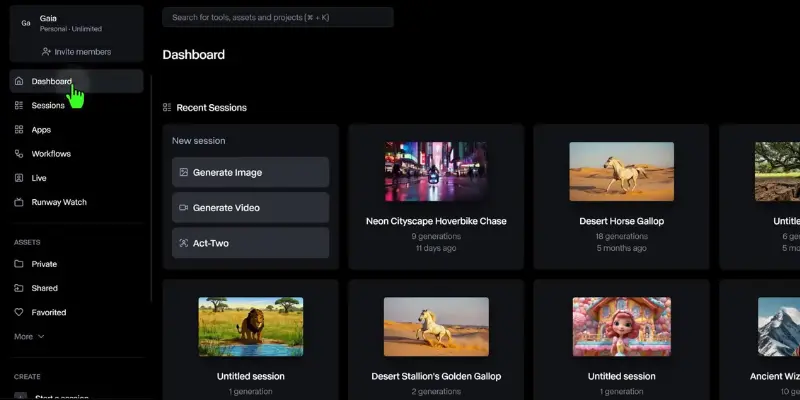Click the Shared folder icon

(x=19, y=288)
